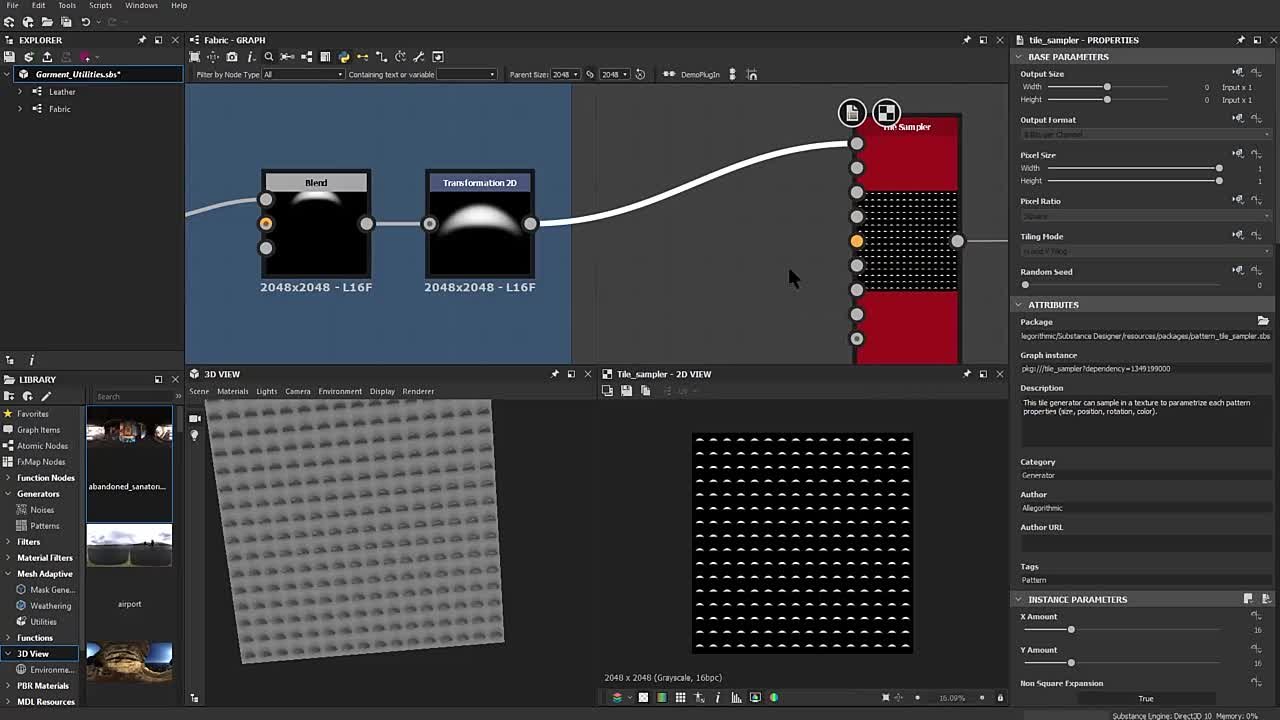The image size is (1280, 720).
Task: Toggle the Non Square Expansion True button
Action: [1145, 699]
